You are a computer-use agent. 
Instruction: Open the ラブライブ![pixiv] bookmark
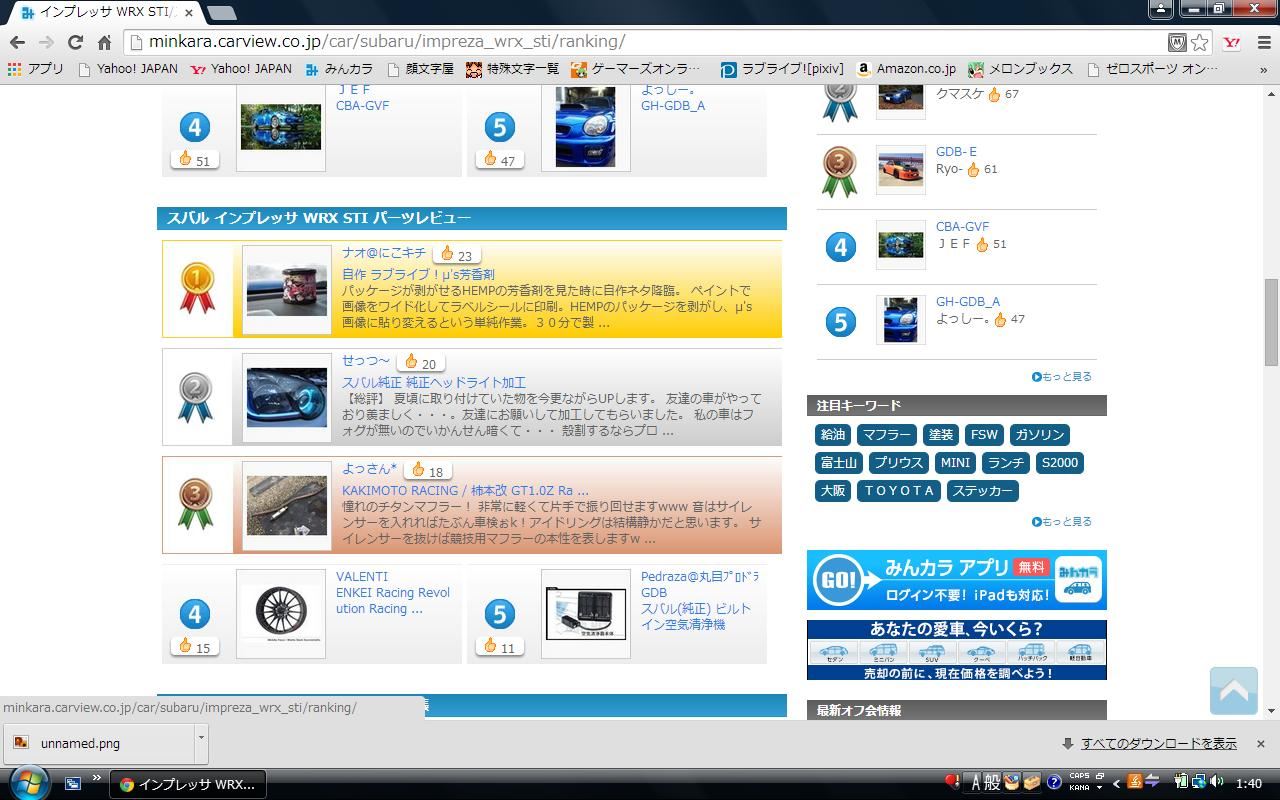(x=782, y=69)
